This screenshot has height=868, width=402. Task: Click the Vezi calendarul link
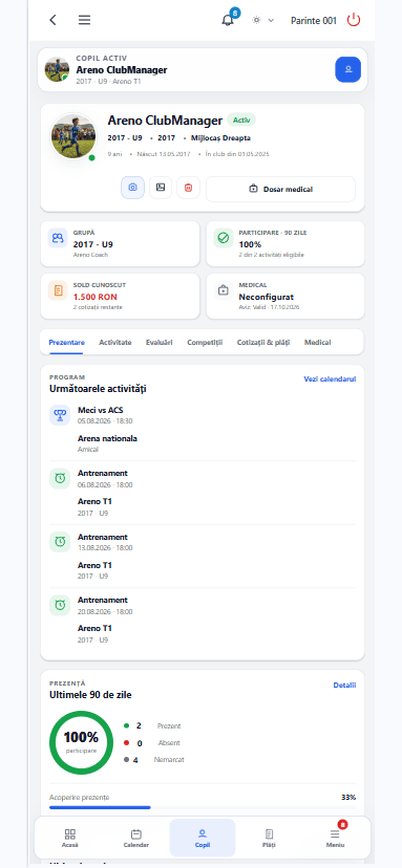[x=330, y=379]
